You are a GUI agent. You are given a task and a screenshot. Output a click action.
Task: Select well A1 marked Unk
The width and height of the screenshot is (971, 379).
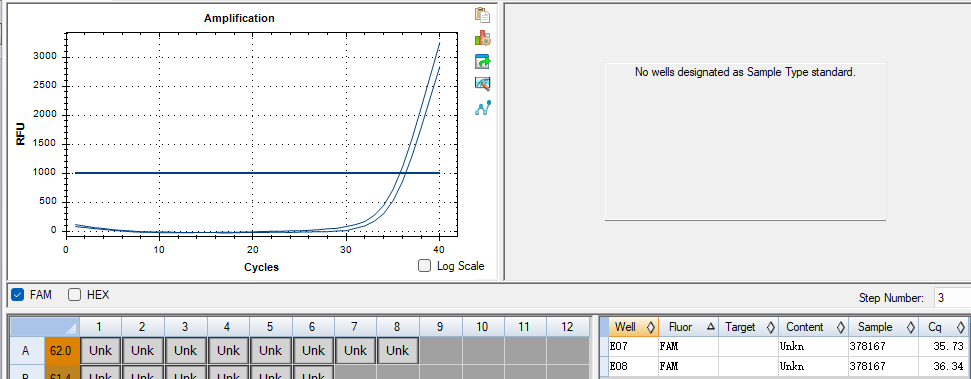pyautogui.click(x=100, y=351)
